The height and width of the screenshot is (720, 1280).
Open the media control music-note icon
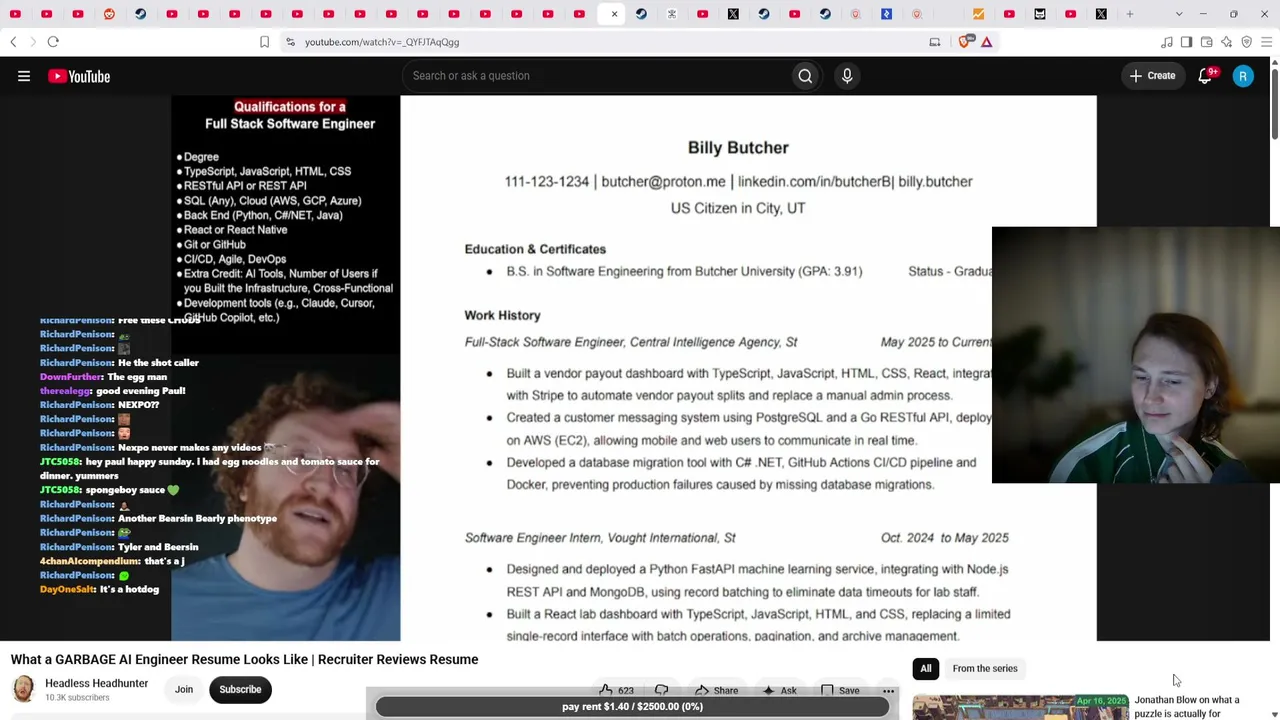pos(1167,42)
